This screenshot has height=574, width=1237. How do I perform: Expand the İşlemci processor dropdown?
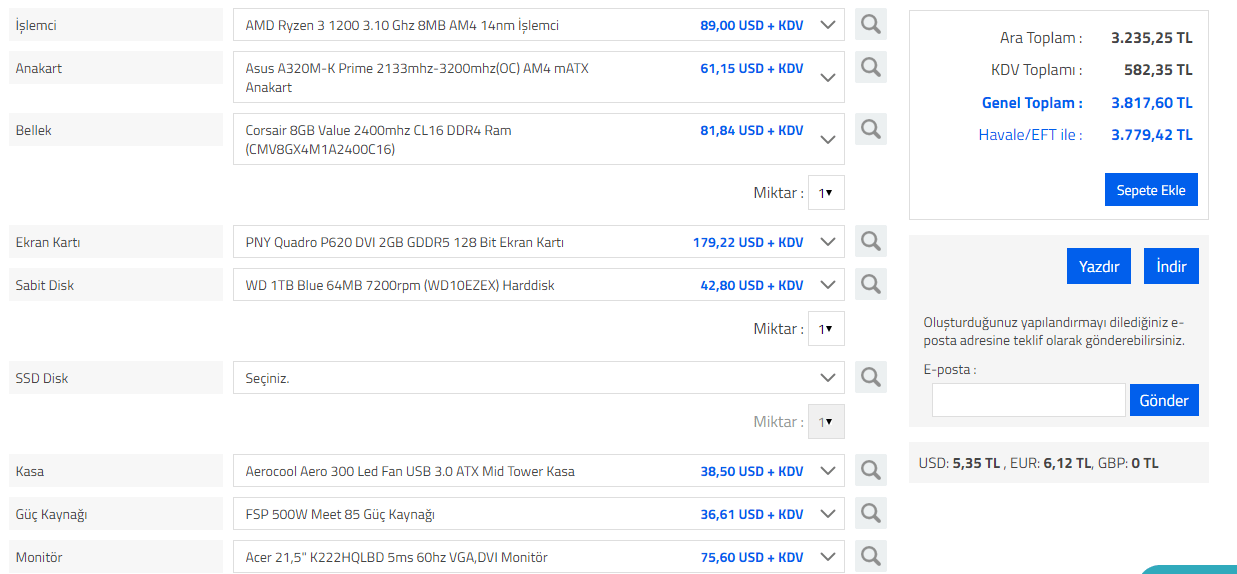[539, 25]
